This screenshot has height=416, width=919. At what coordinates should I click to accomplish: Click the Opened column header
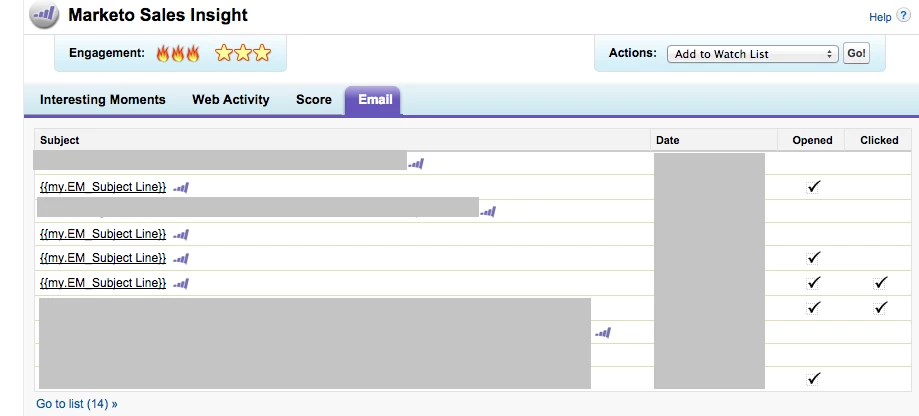click(x=812, y=140)
